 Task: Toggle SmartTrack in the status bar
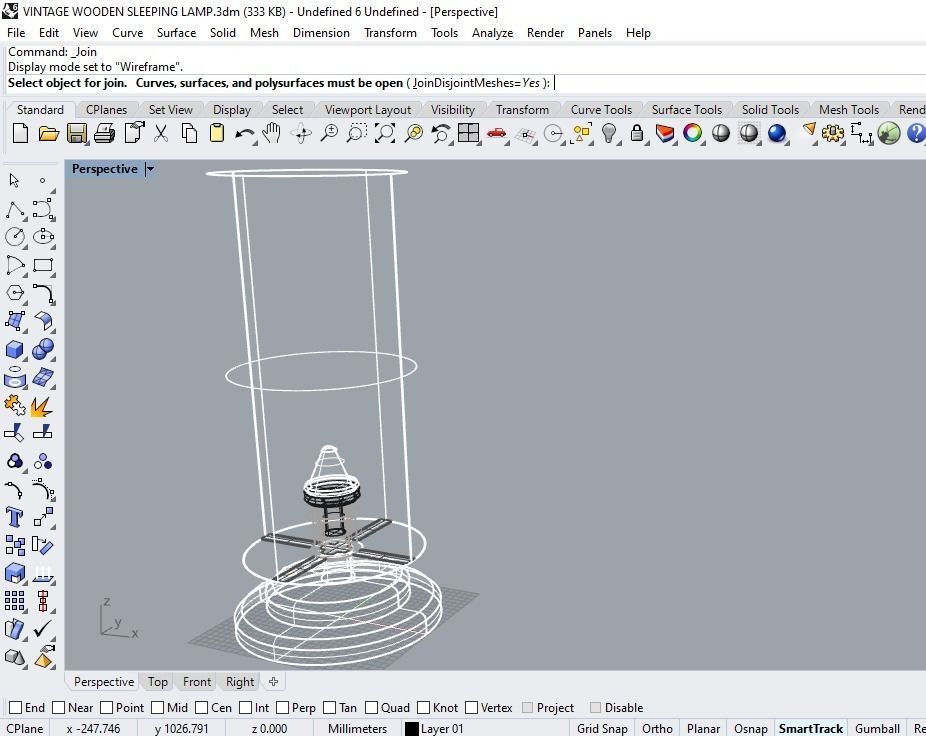click(810, 729)
